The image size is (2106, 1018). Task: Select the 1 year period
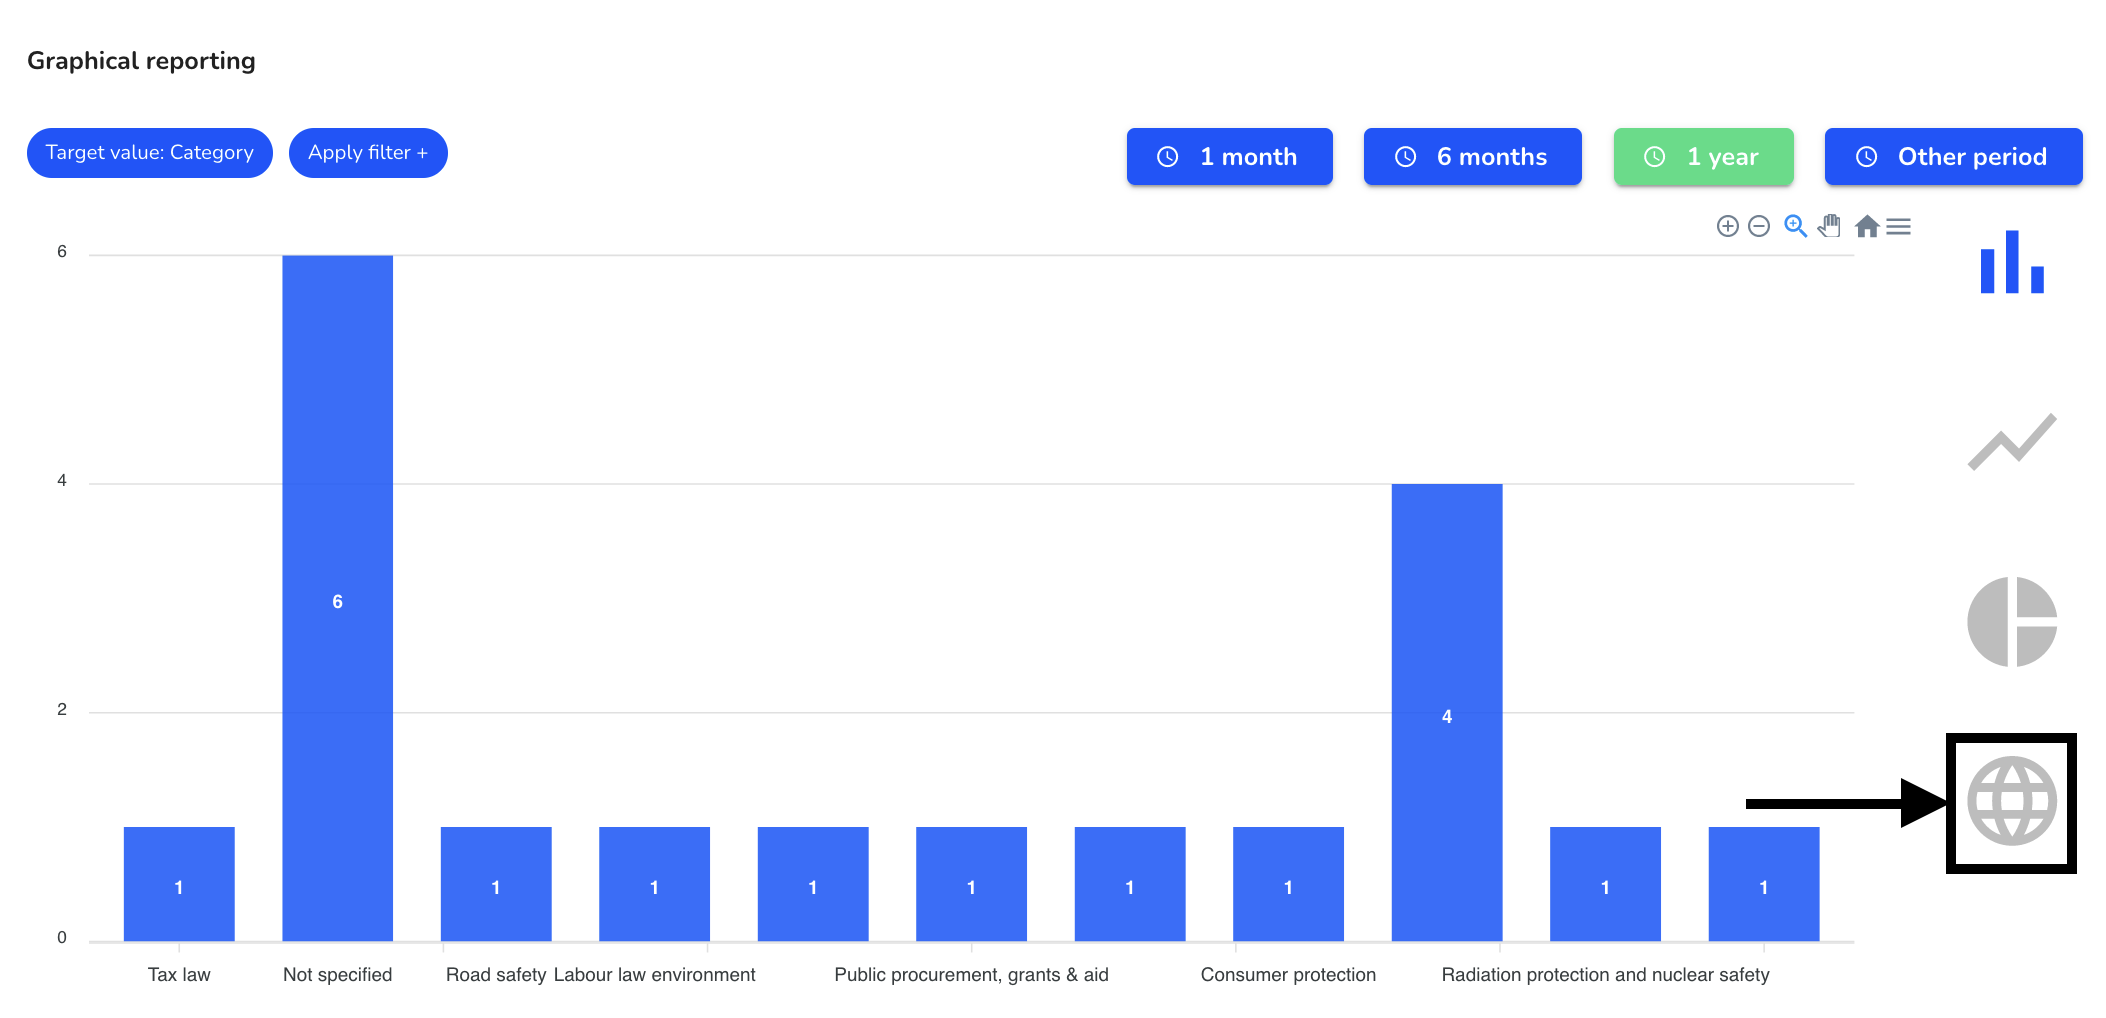(x=1703, y=156)
